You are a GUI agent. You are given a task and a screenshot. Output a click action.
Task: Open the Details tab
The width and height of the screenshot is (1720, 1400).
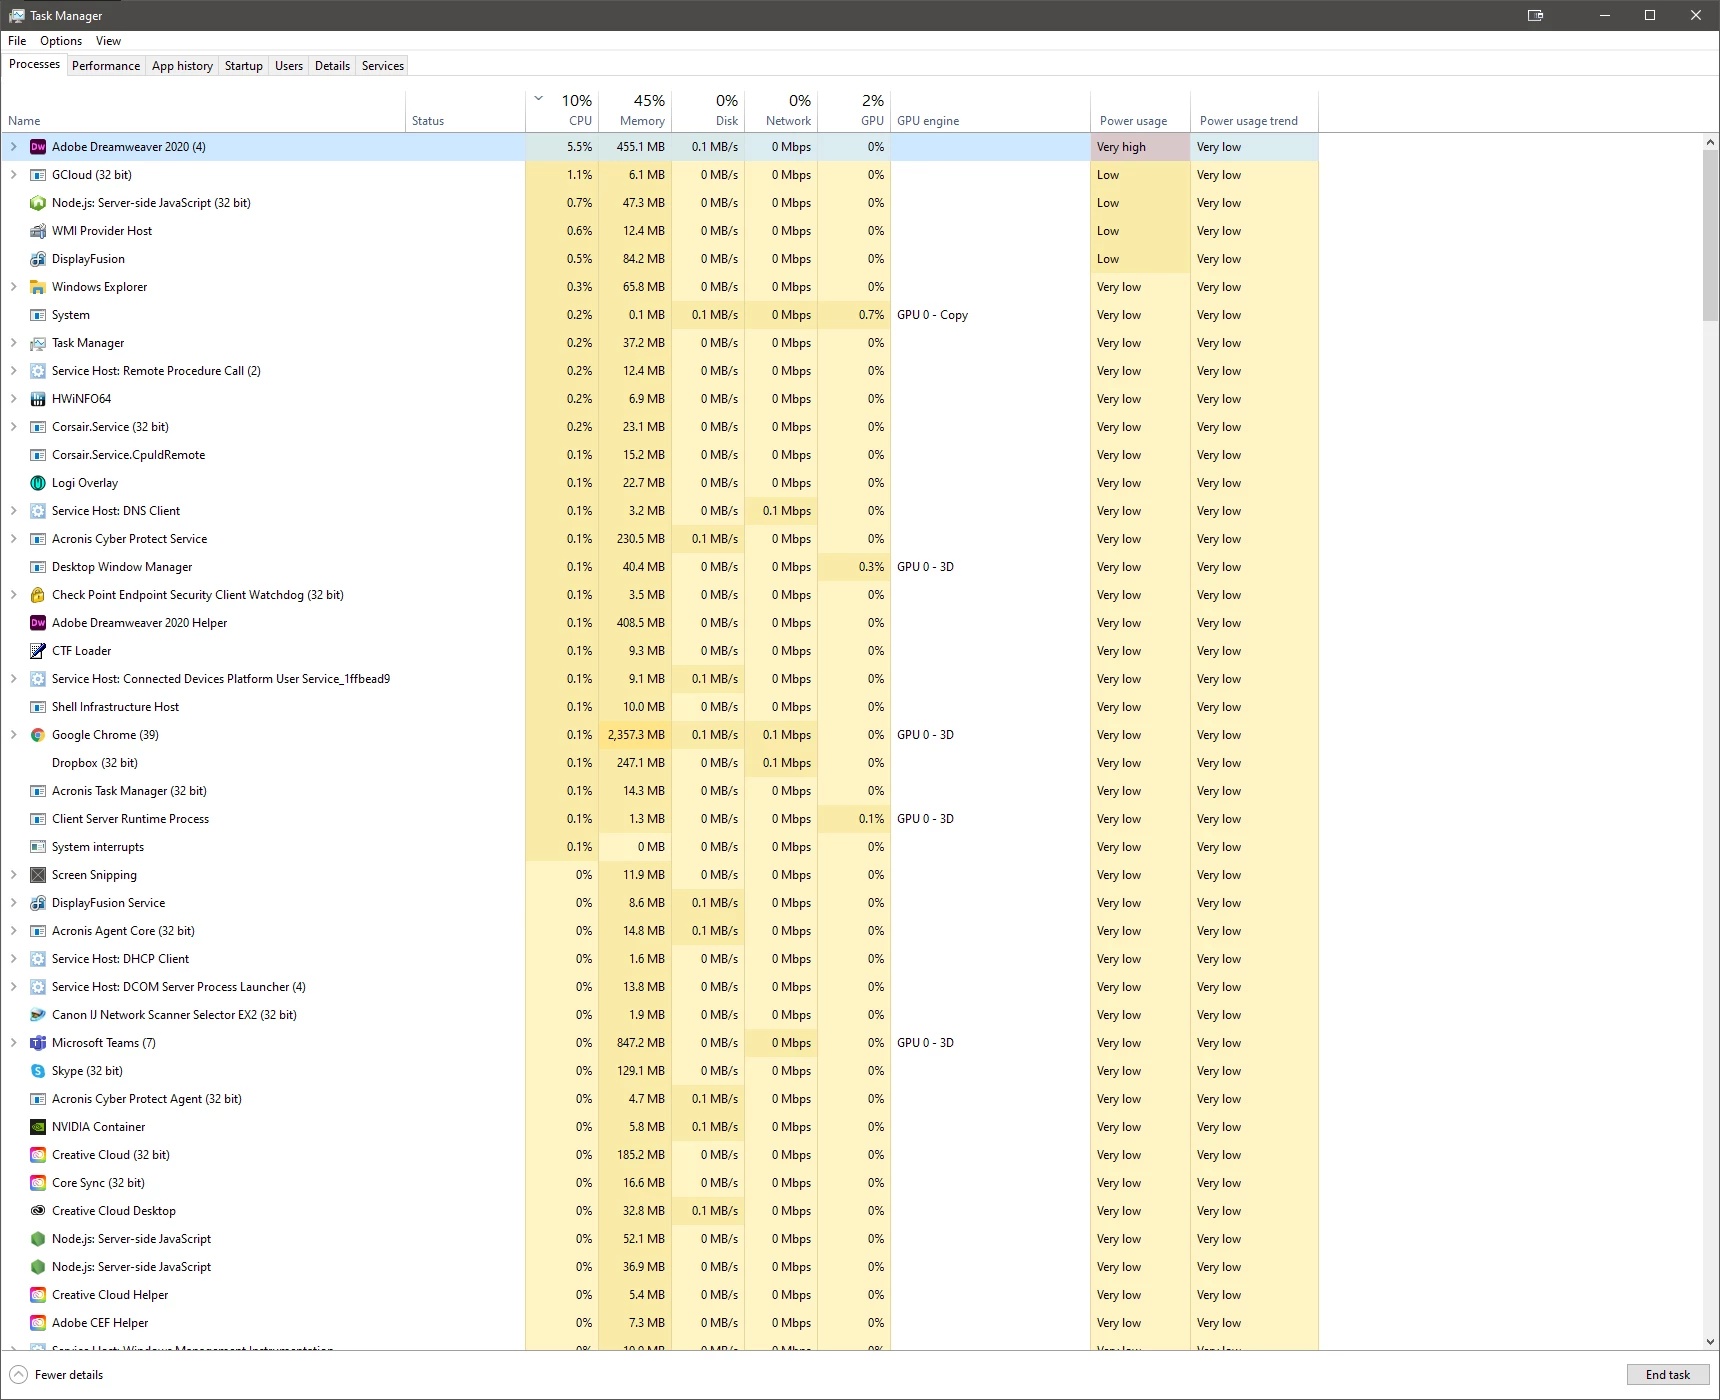(332, 66)
